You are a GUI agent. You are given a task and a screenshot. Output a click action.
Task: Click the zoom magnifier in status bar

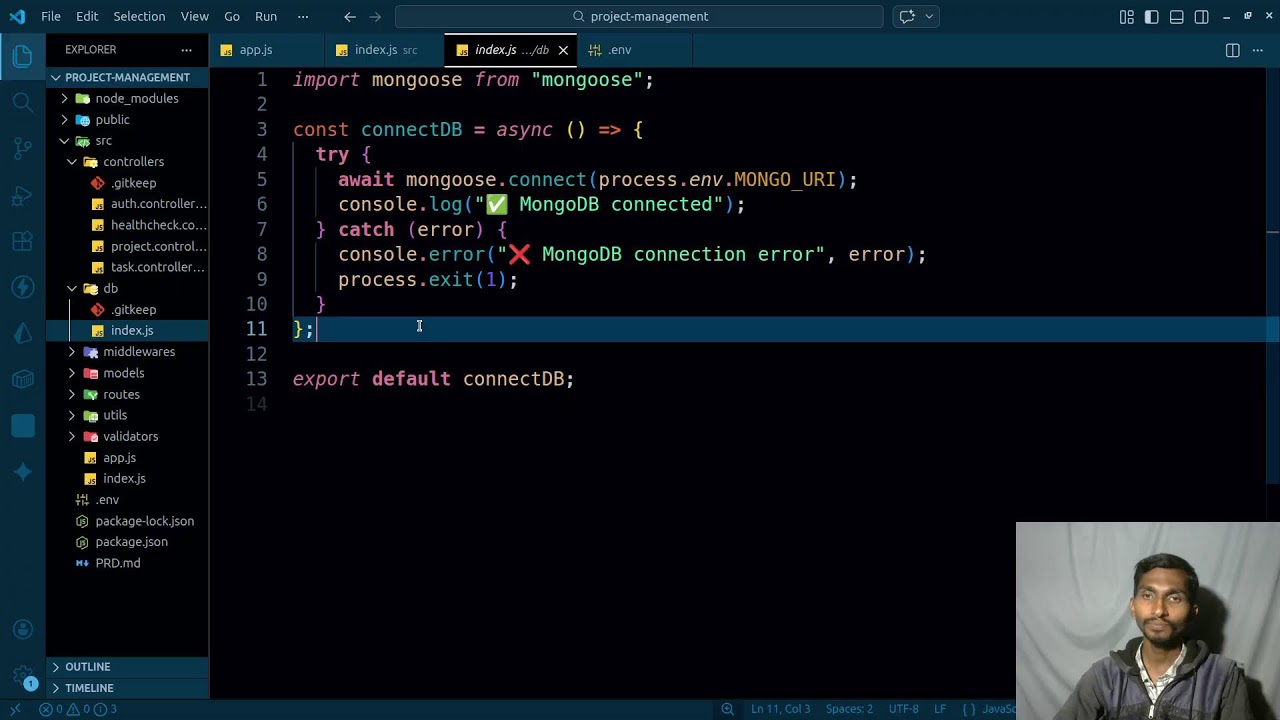(728, 709)
